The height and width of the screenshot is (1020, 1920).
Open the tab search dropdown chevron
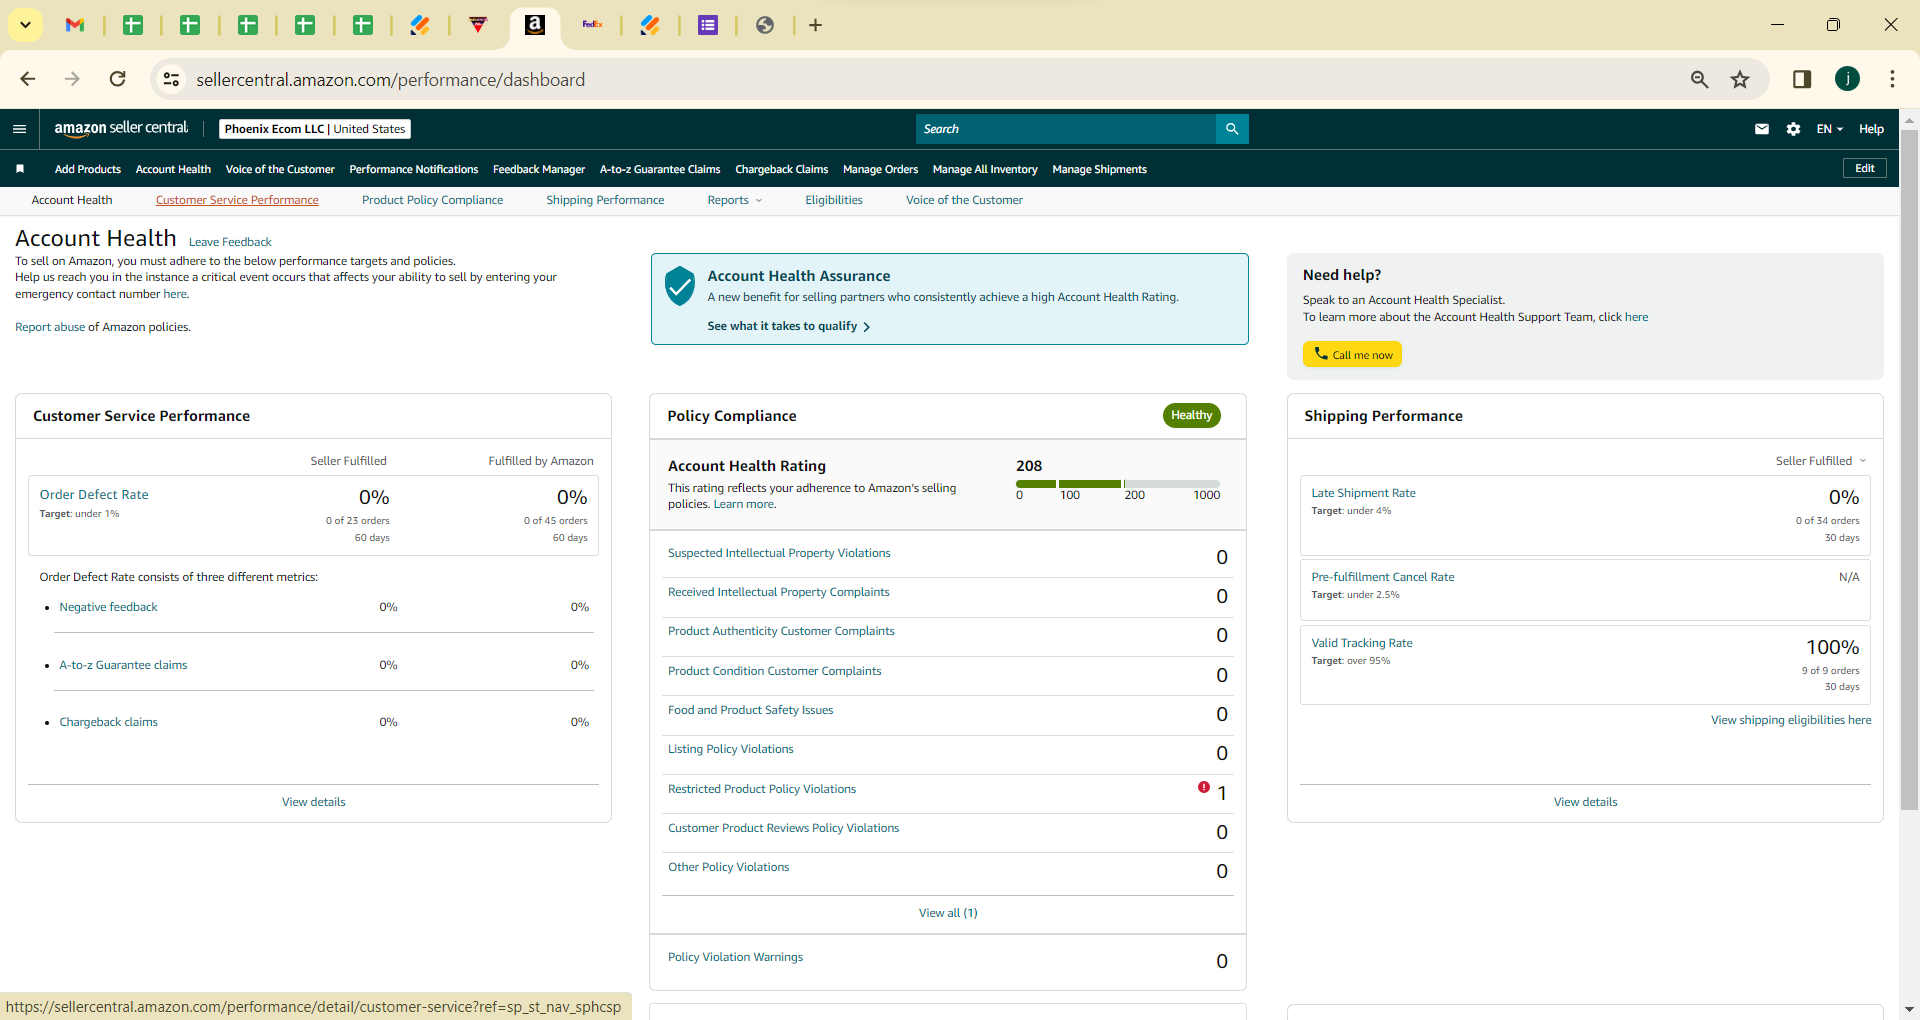coord(25,25)
